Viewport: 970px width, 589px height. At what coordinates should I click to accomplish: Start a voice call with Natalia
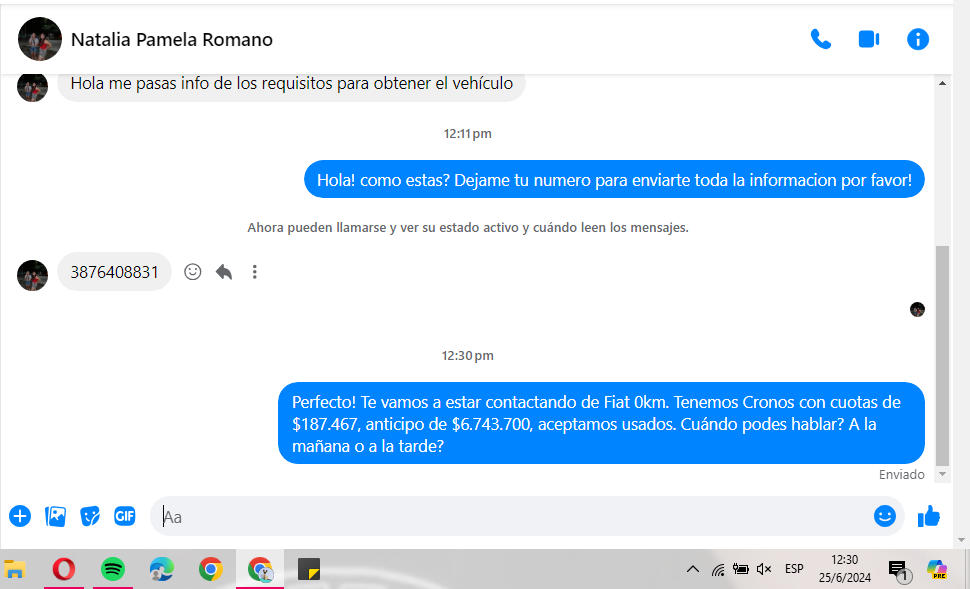[x=820, y=39]
